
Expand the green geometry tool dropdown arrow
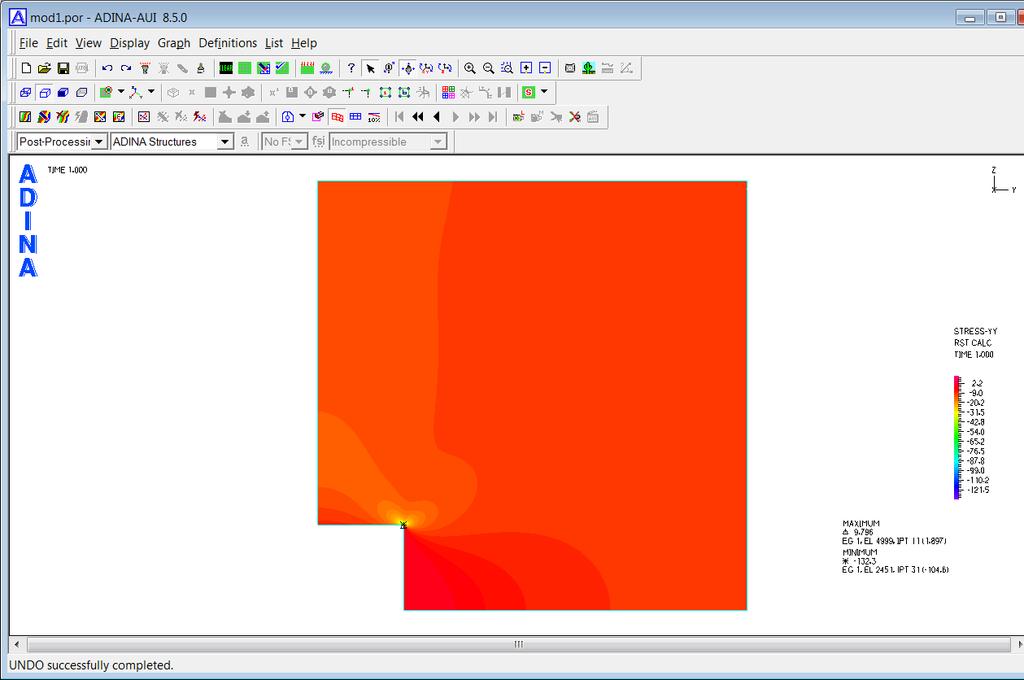tap(121, 91)
